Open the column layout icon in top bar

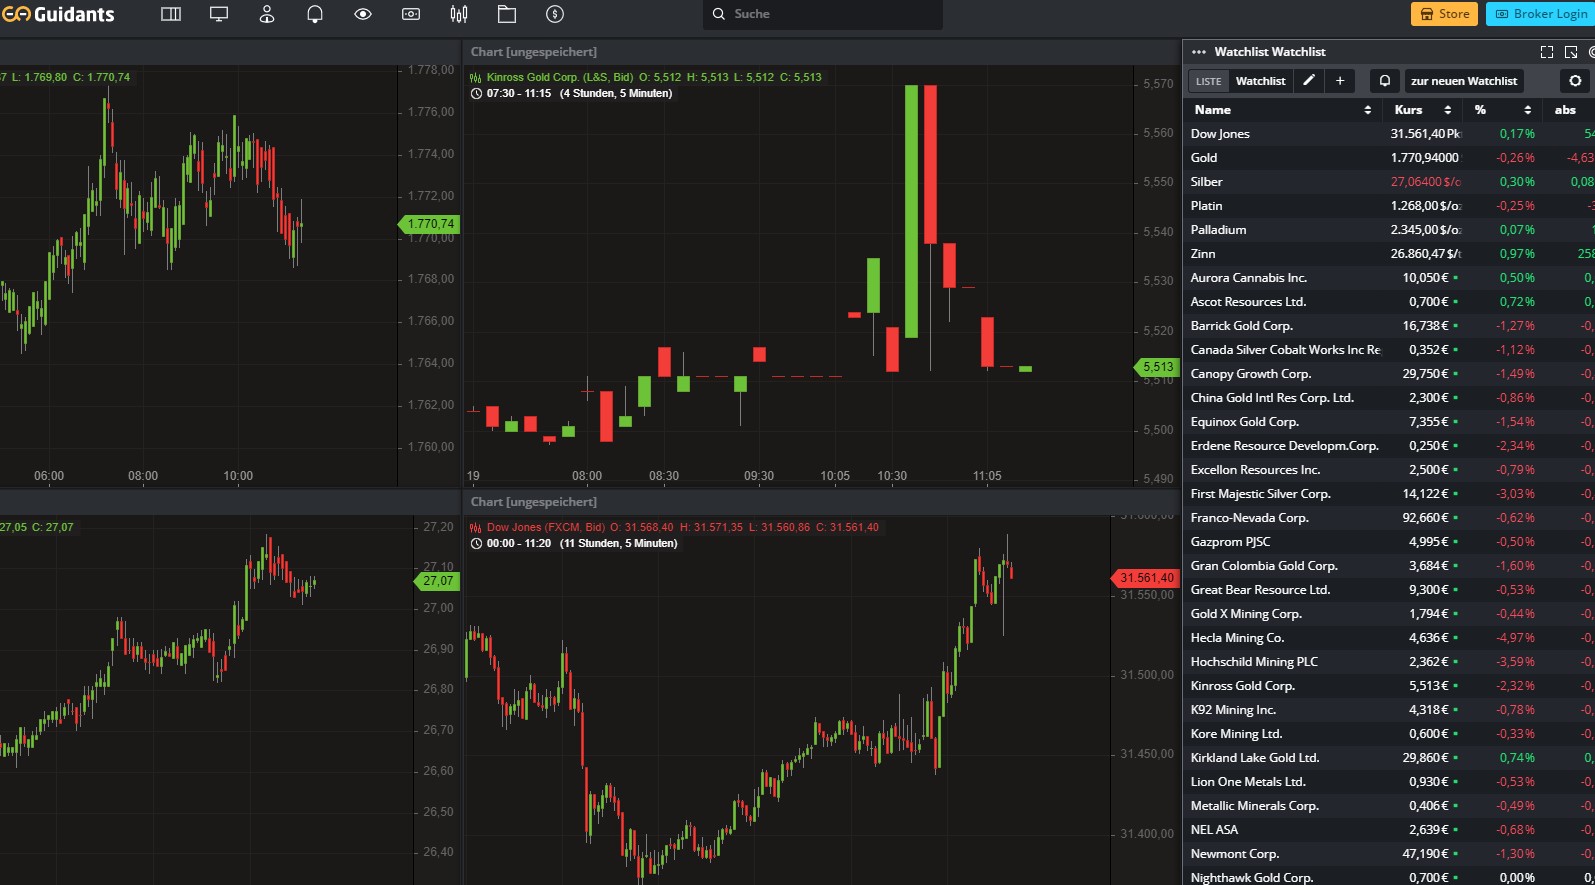[171, 14]
